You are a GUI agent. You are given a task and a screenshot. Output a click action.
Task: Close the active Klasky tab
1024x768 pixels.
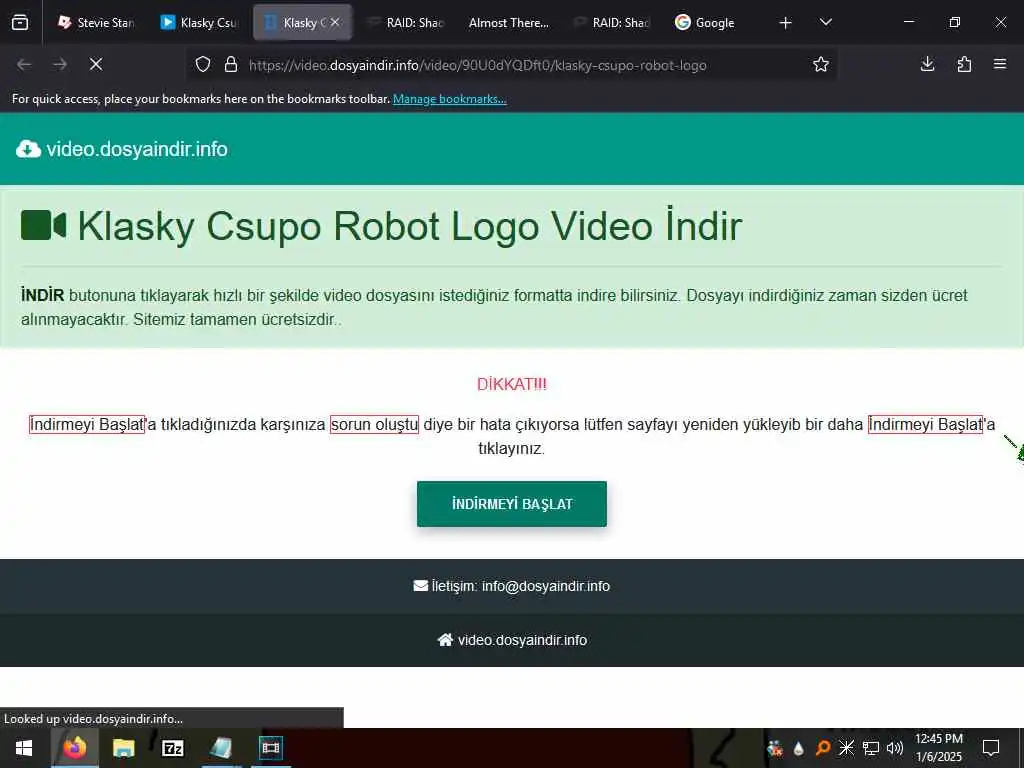pos(335,22)
